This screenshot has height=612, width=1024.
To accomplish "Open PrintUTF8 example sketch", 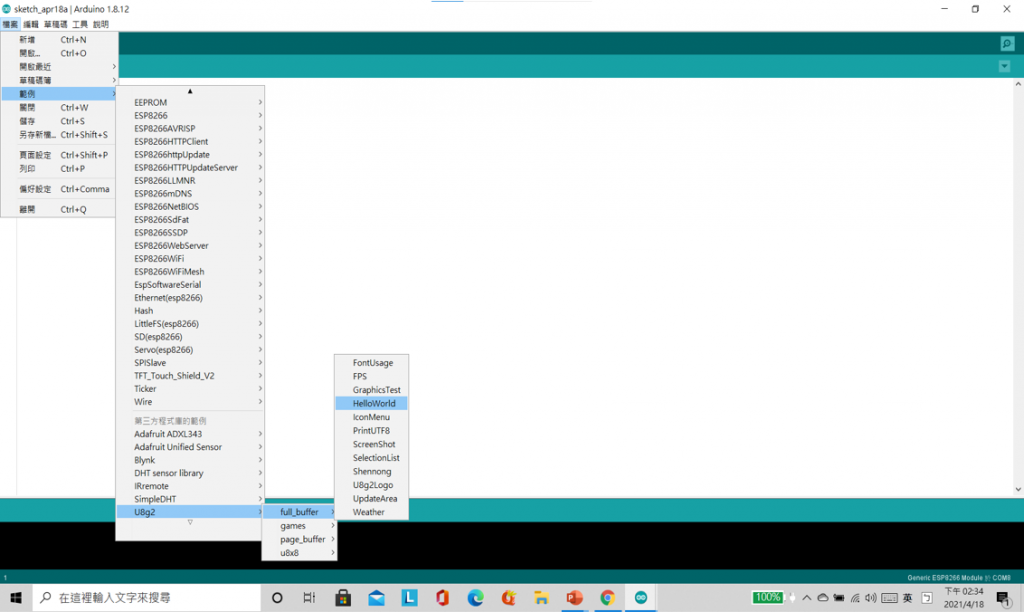I will (x=372, y=431).
